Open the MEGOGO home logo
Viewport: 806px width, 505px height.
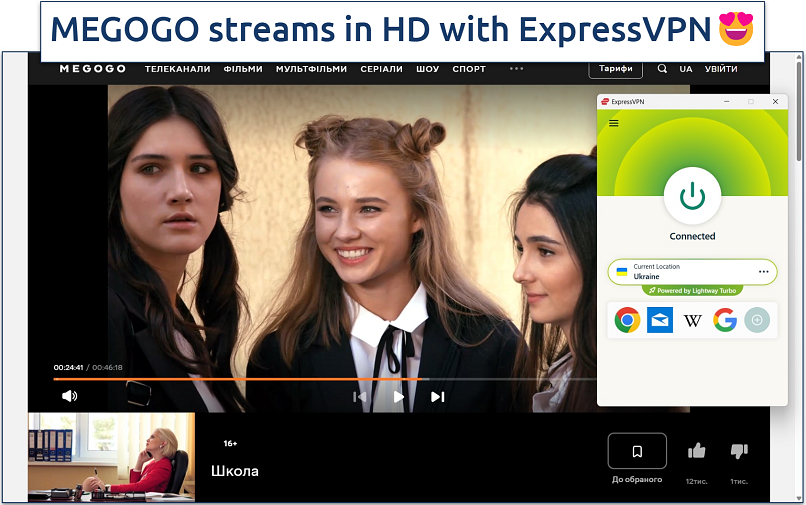coord(93,69)
